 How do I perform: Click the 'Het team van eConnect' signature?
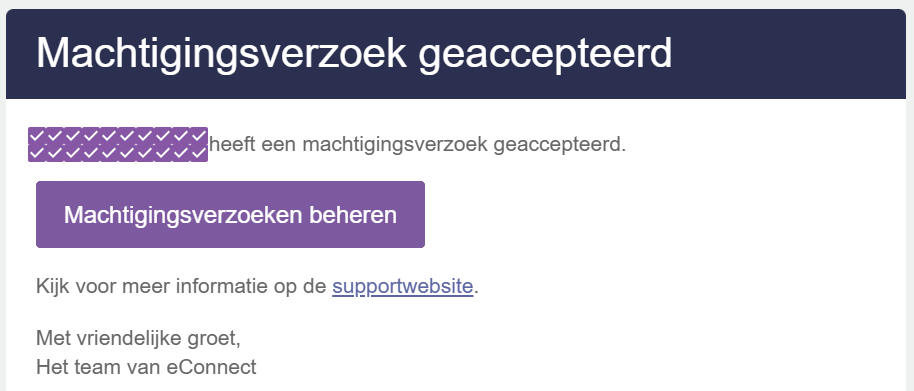tap(146, 367)
